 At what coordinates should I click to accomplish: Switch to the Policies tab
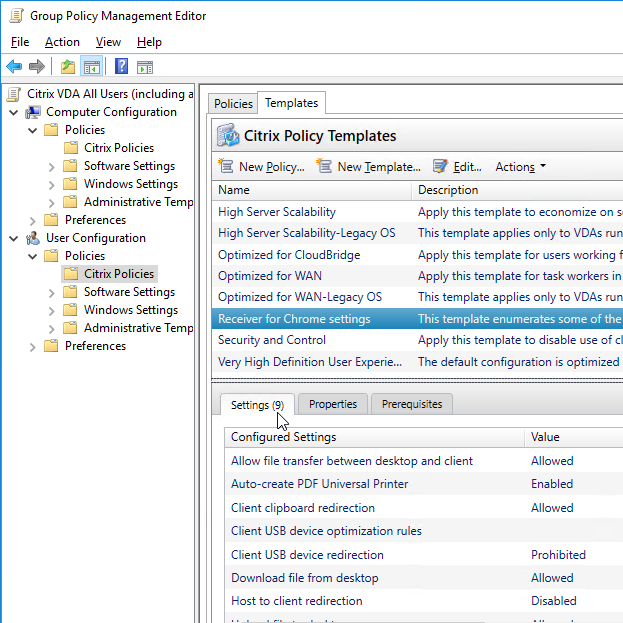click(x=233, y=104)
